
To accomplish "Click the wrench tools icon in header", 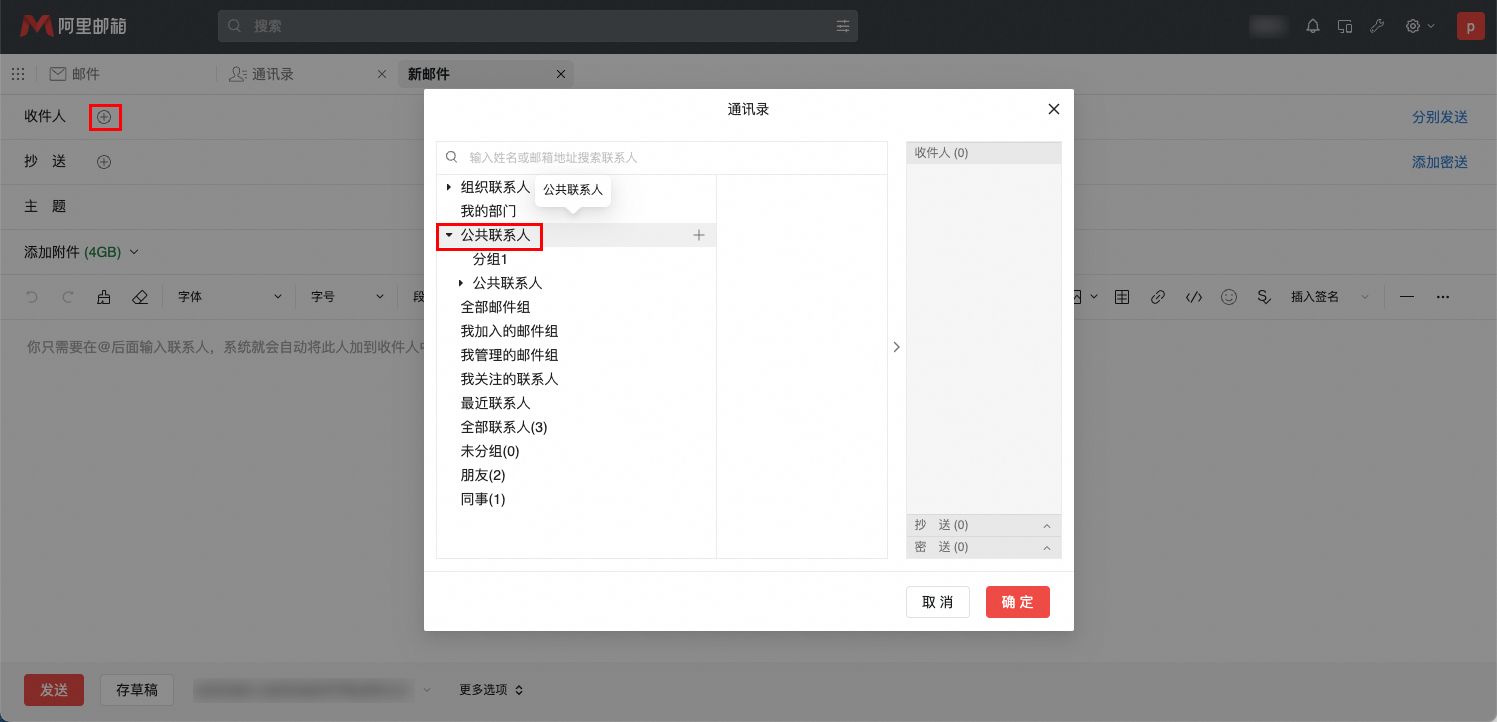I will 1377,27.
